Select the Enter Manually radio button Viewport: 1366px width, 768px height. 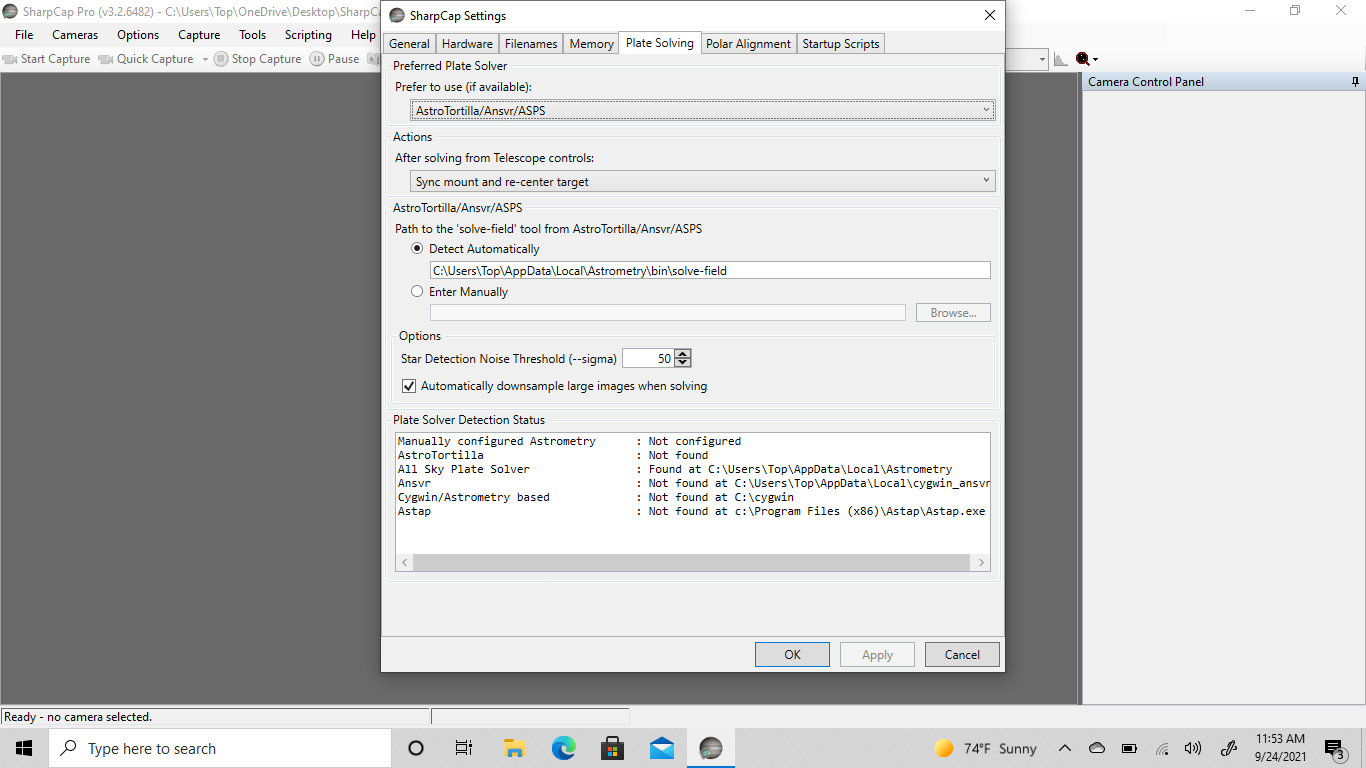pyautogui.click(x=418, y=292)
